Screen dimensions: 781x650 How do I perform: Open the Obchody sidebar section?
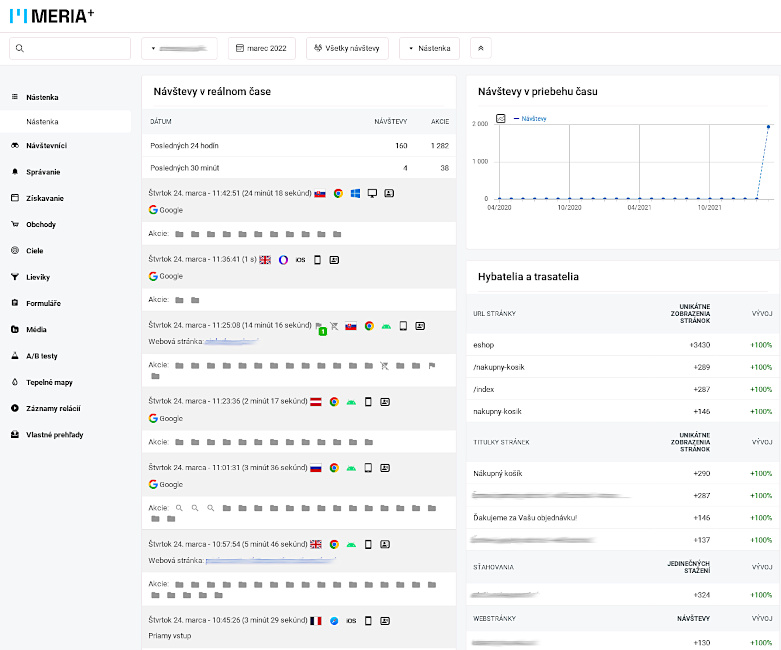coord(41,225)
